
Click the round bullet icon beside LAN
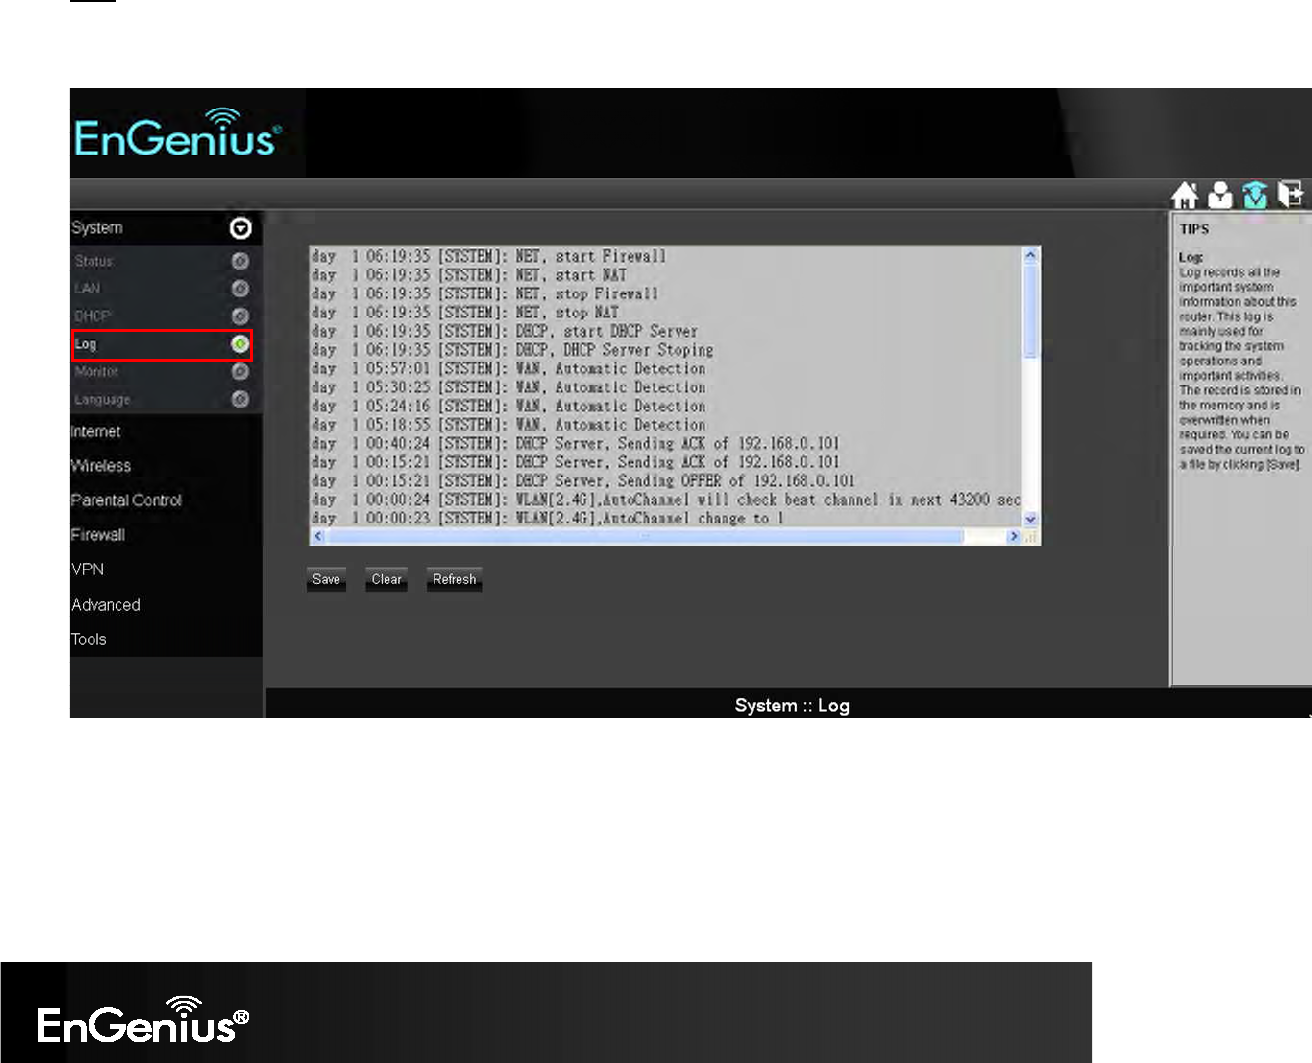[x=240, y=289]
